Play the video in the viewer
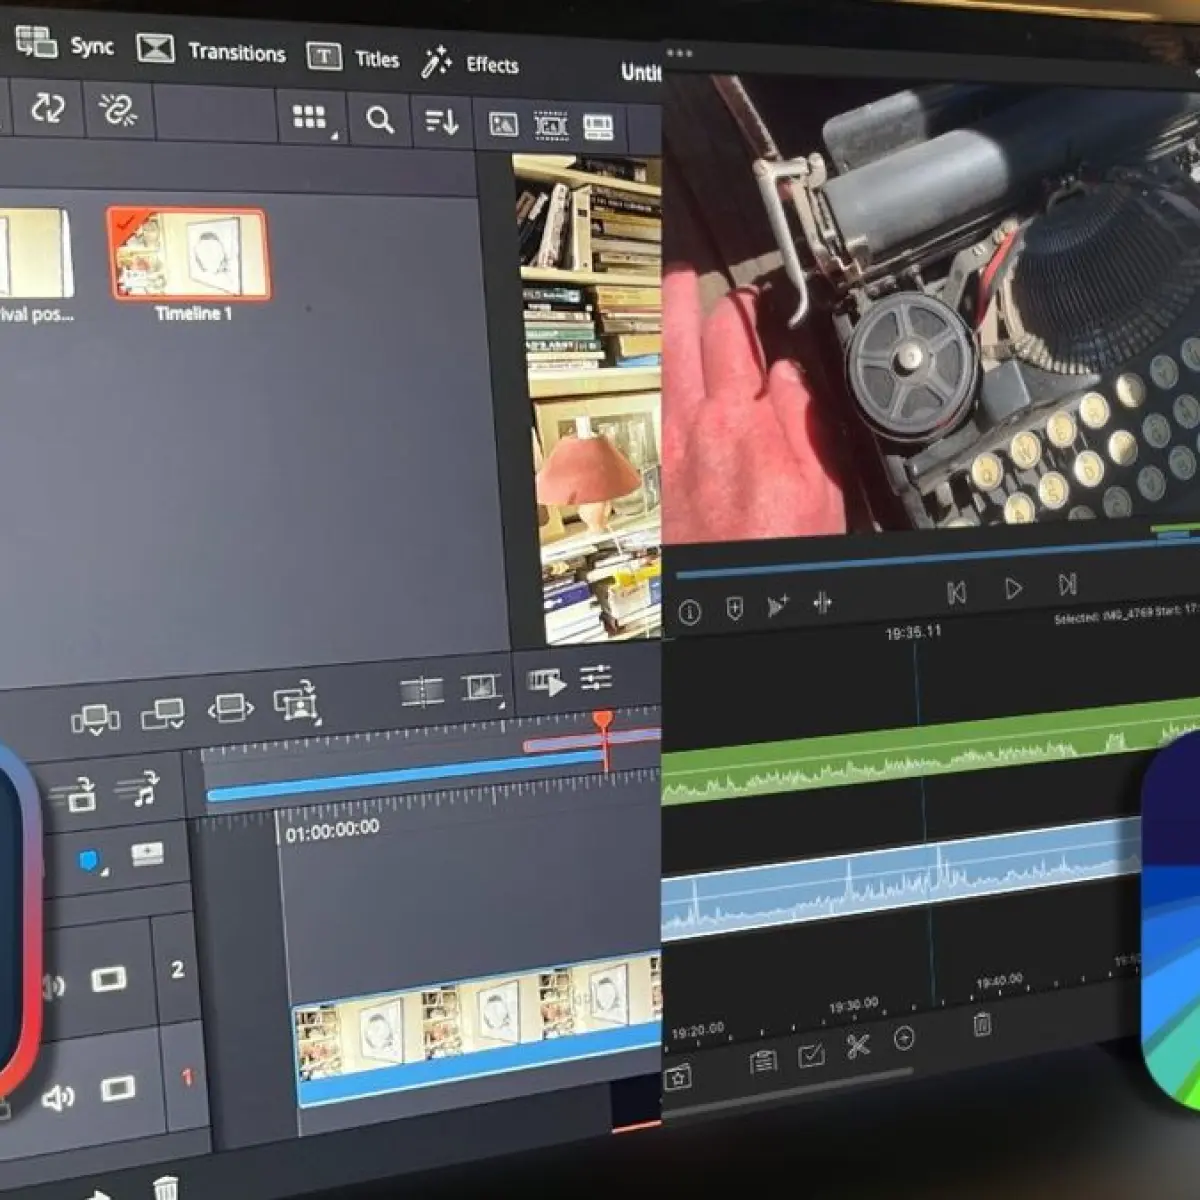The image size is (1200, 1200). [1013, 589]
